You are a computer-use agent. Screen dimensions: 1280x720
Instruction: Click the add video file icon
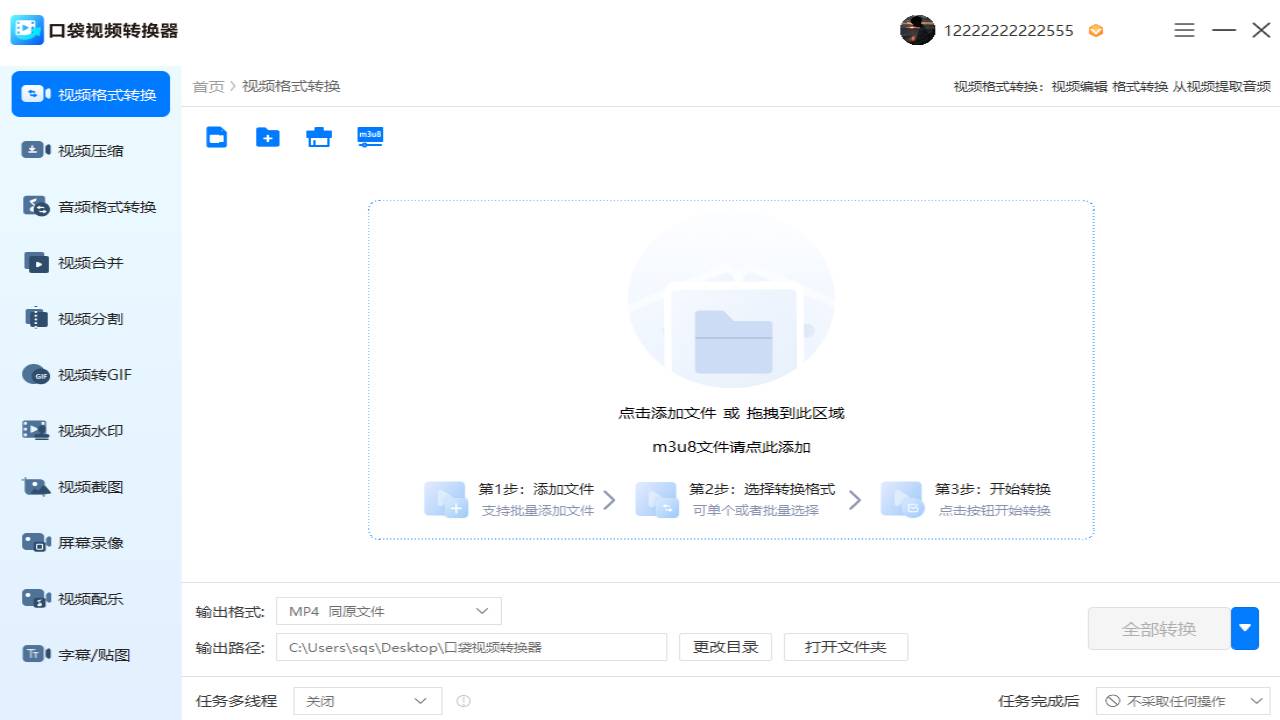216,137
